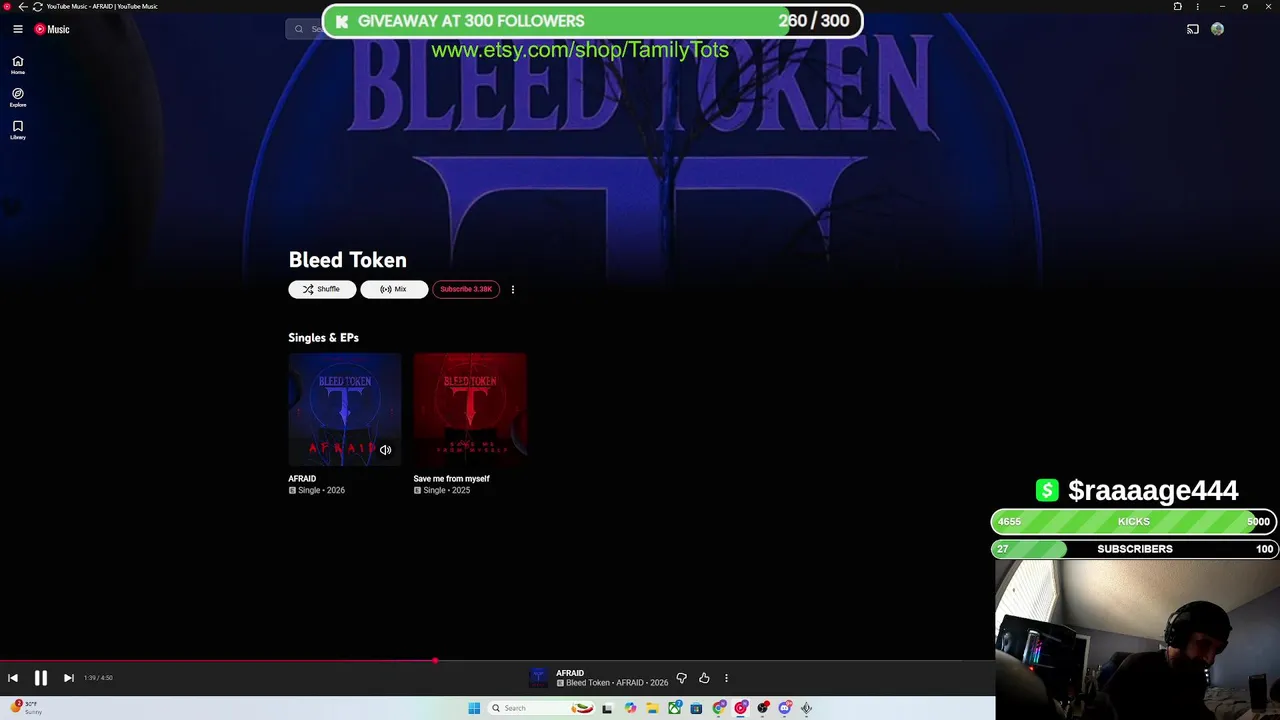
Task: Reload the page with refresh icon
Action: [37, 6]
